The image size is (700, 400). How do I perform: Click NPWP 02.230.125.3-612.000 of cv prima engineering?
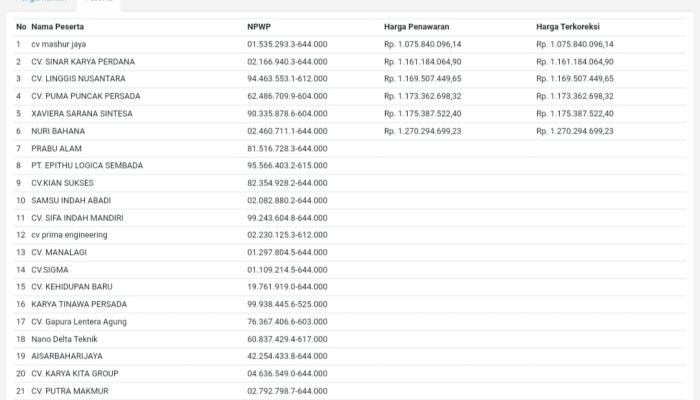(287, 235)
